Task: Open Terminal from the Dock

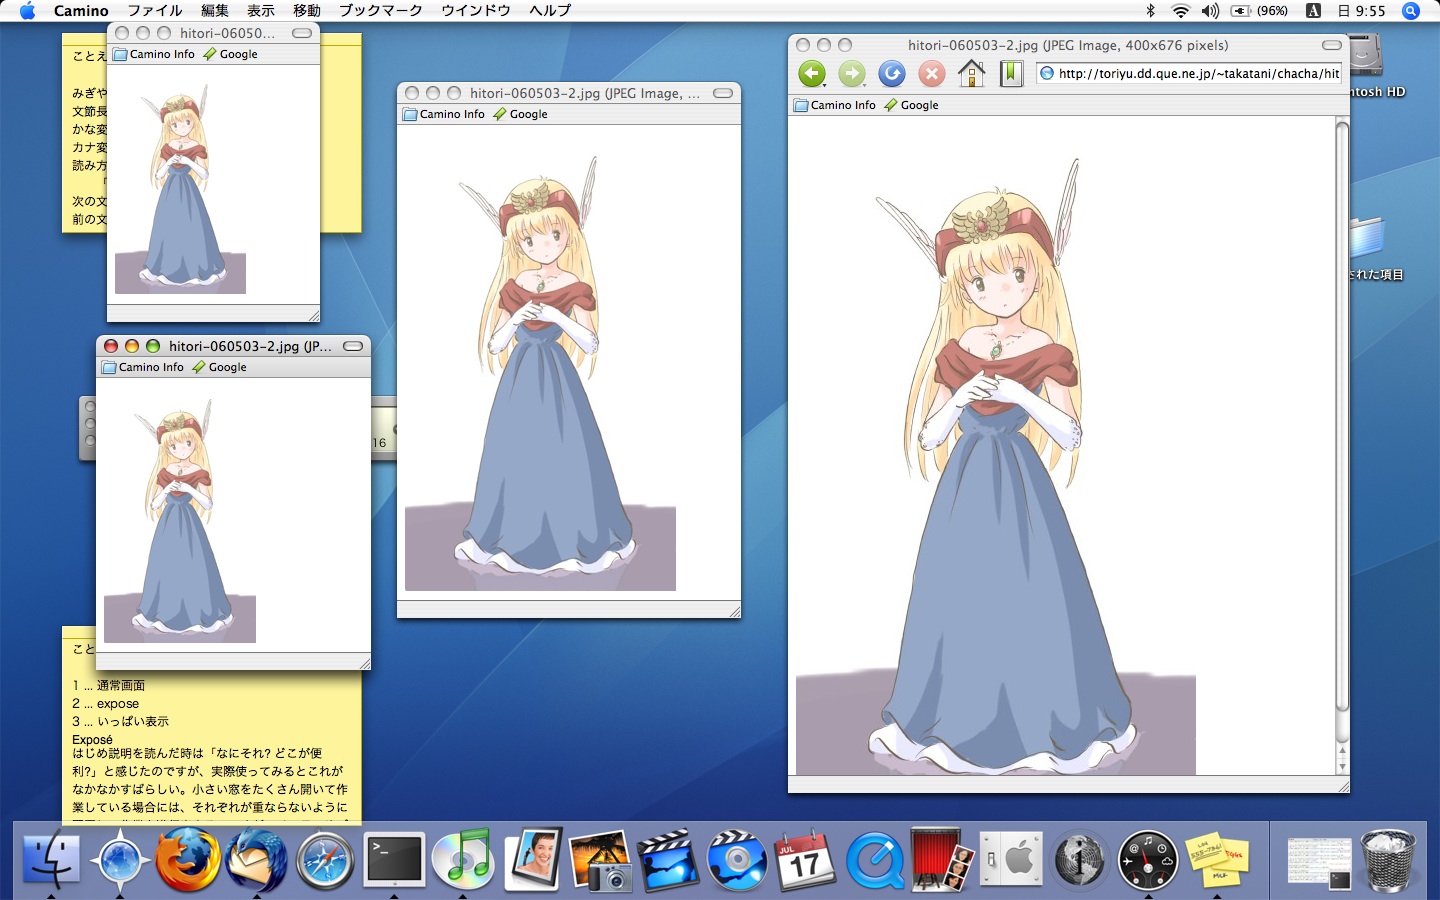Action: tap(394, 860)
